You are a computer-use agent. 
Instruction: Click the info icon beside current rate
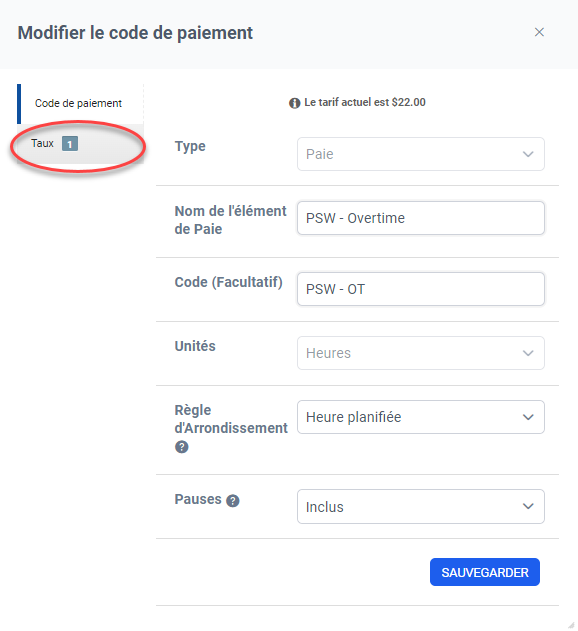pos(295,103)
